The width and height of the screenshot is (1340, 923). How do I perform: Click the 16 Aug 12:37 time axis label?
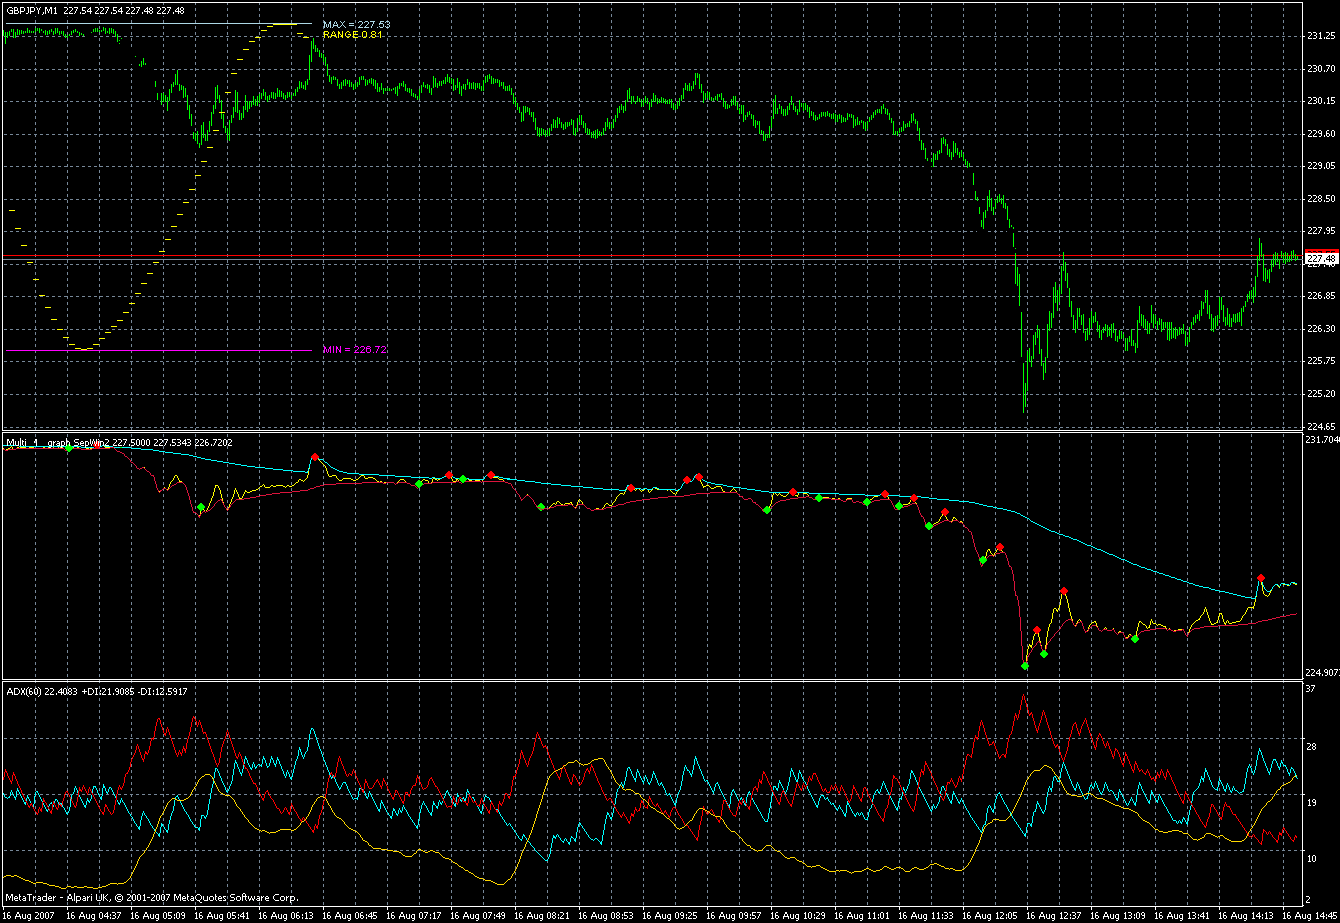1055,915
